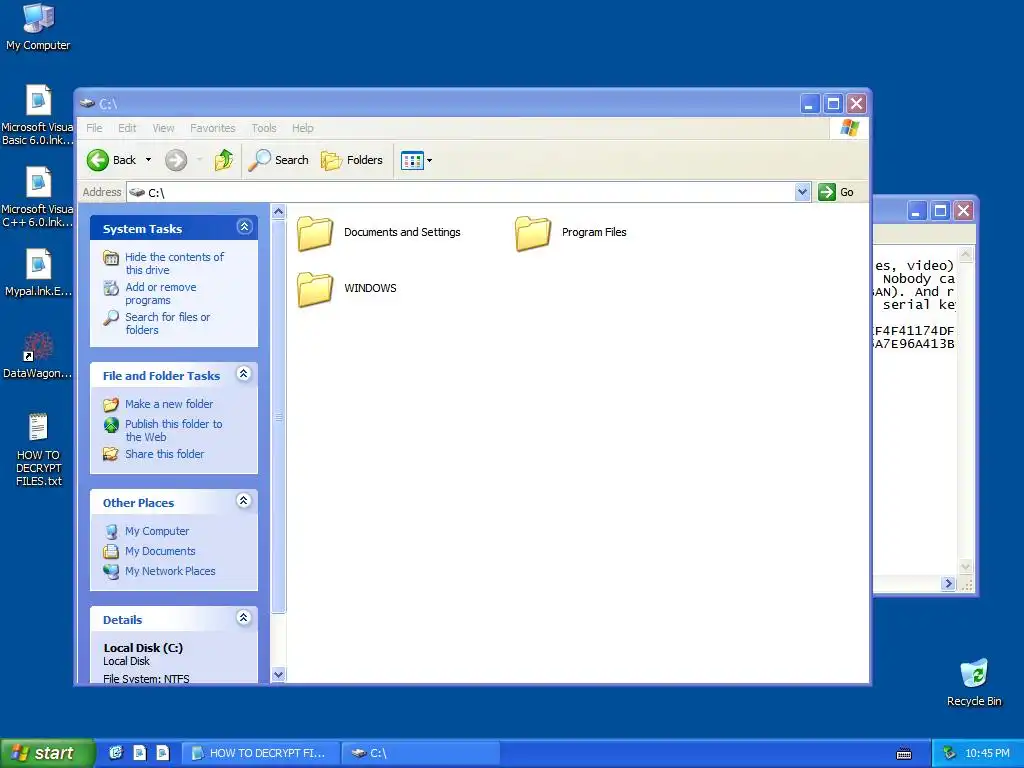
Task: Click Publish this folder to the Web
Action: [173, 430]
